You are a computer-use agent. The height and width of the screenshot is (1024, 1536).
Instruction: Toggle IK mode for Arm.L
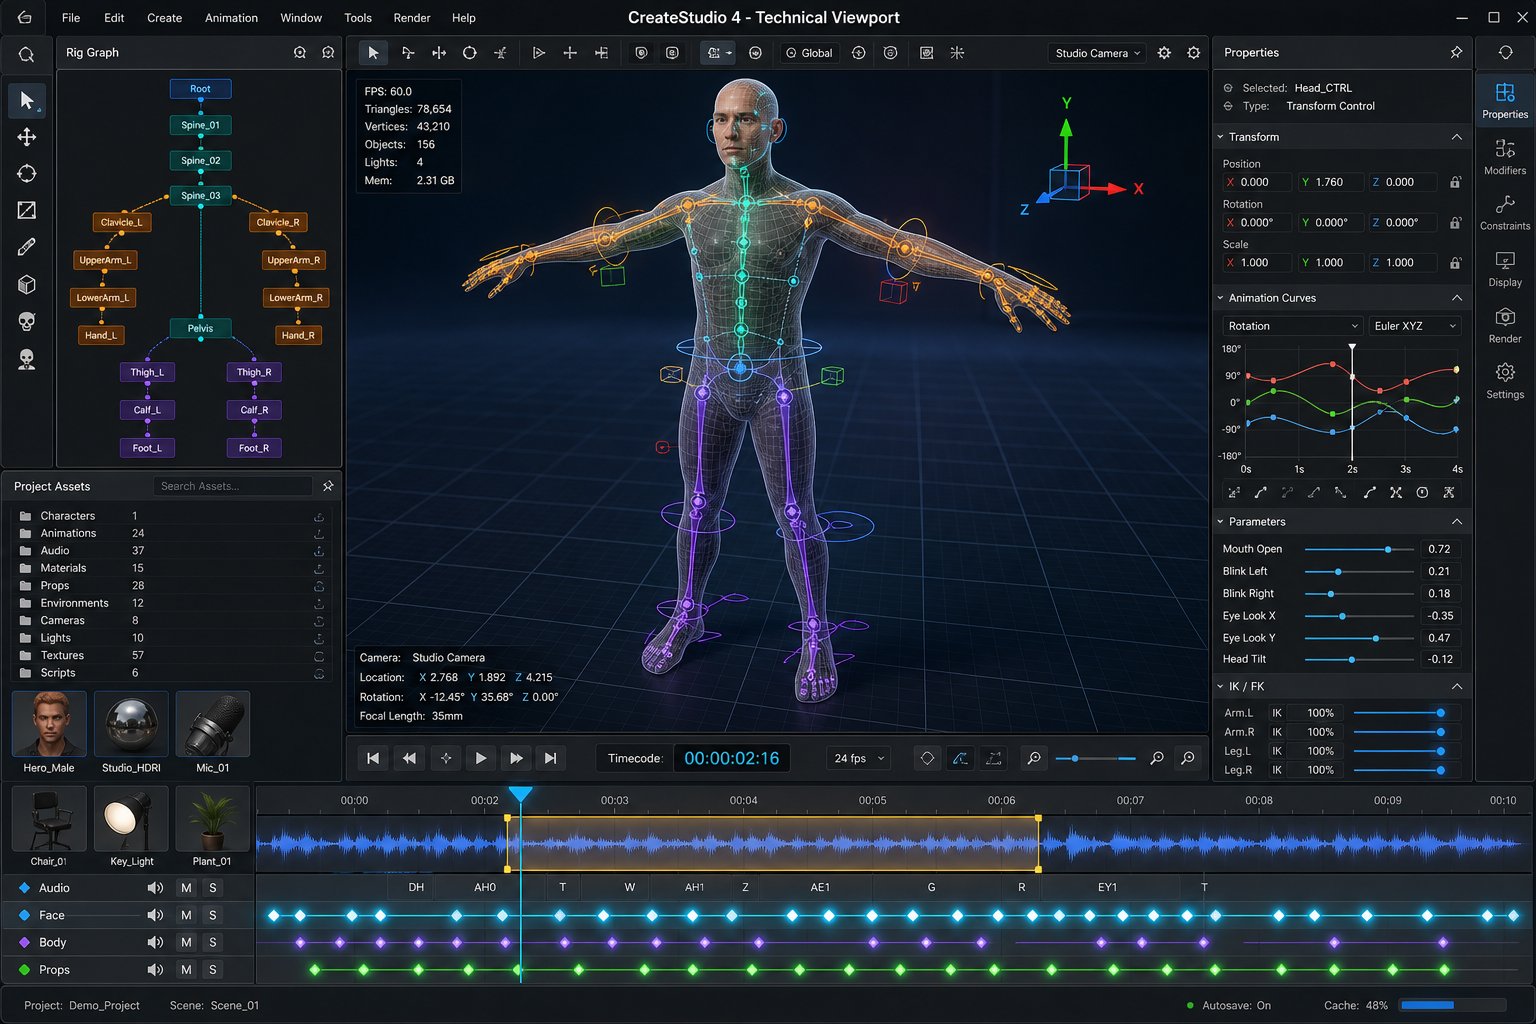tap(1277, 713)
